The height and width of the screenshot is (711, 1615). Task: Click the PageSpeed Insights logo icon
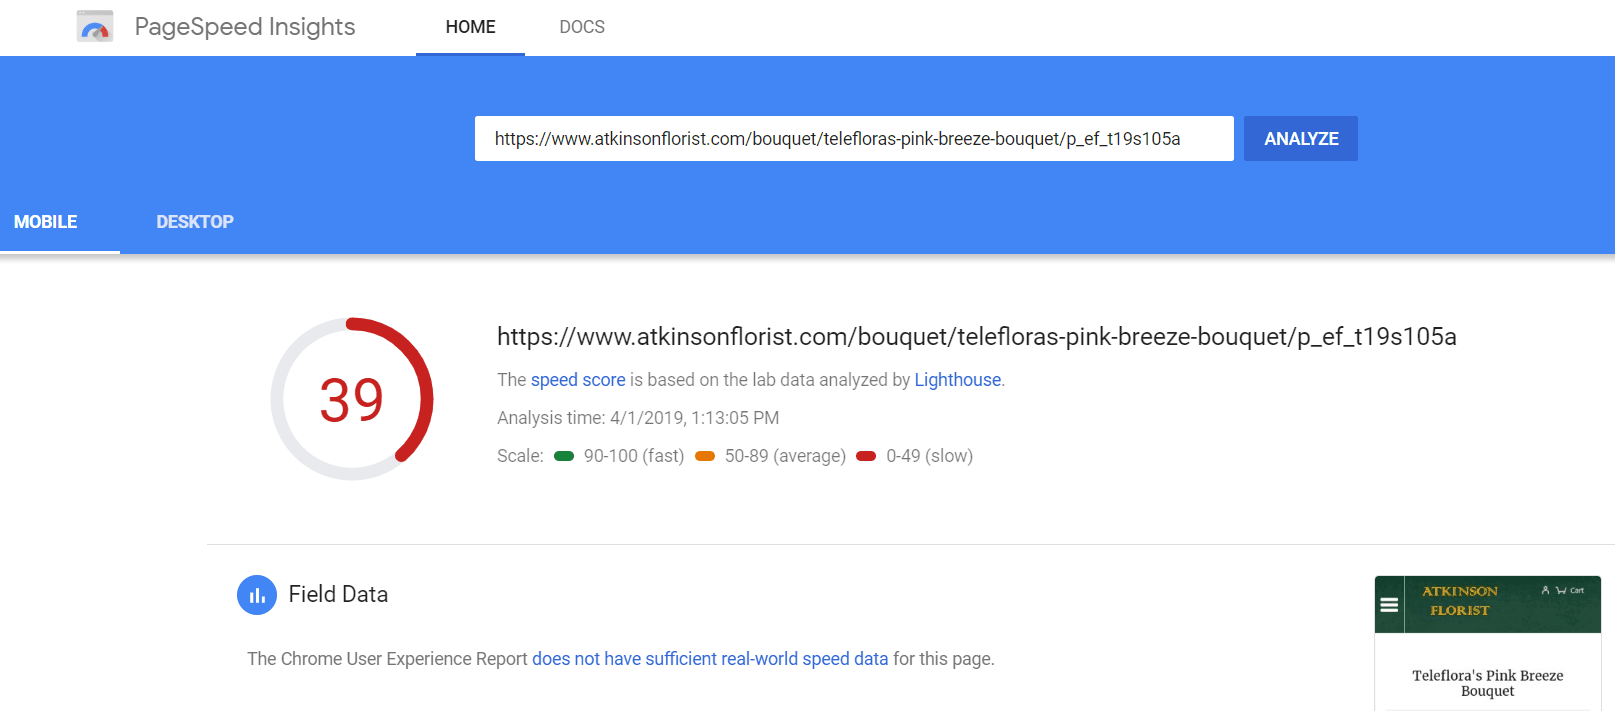click(95, 27)
